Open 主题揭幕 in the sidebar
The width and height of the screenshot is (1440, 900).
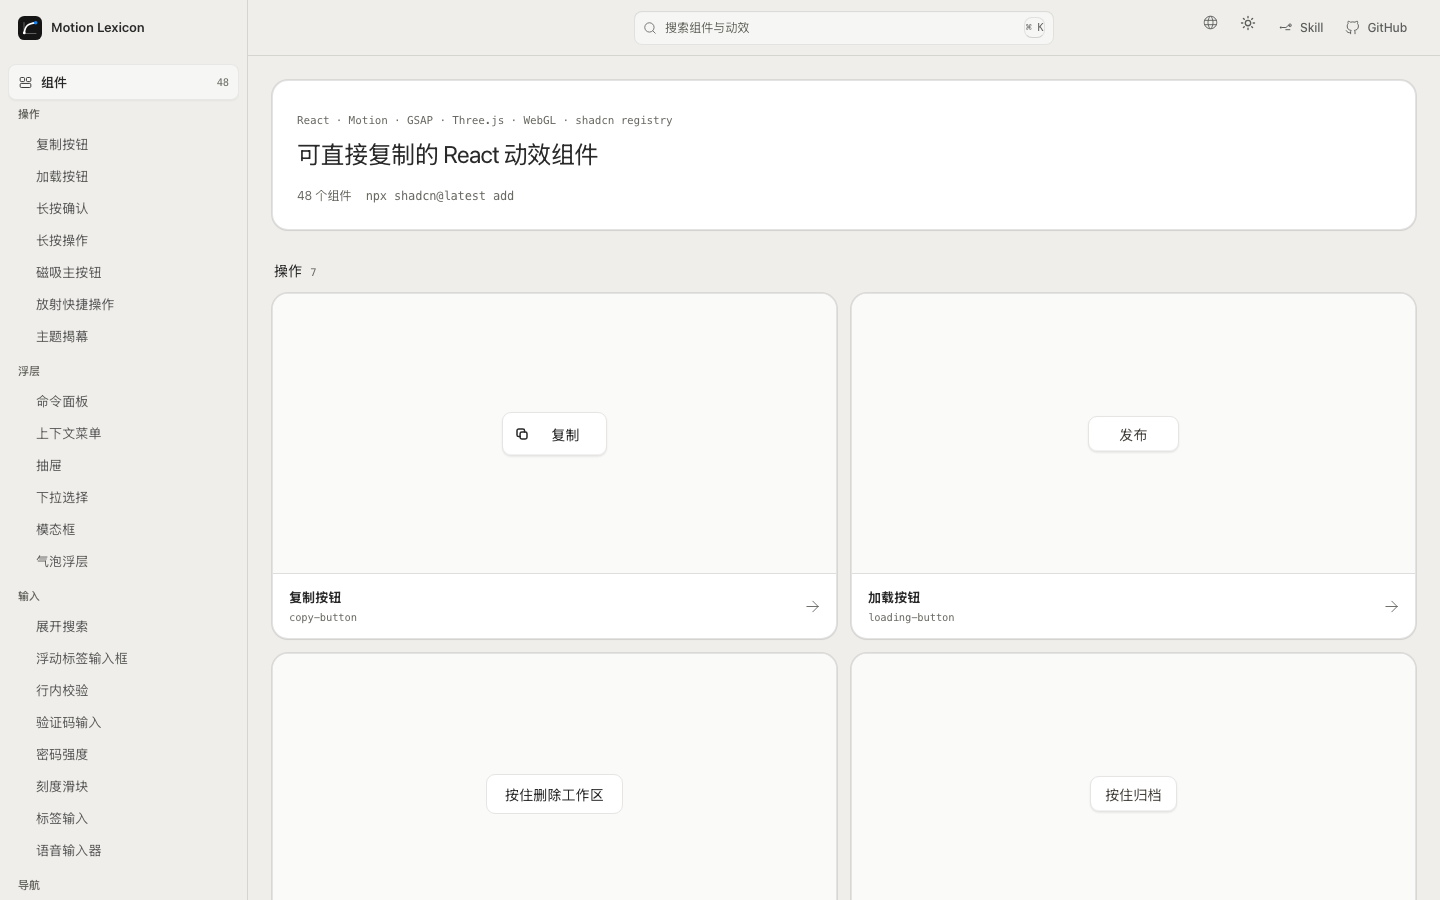point(62,337)
